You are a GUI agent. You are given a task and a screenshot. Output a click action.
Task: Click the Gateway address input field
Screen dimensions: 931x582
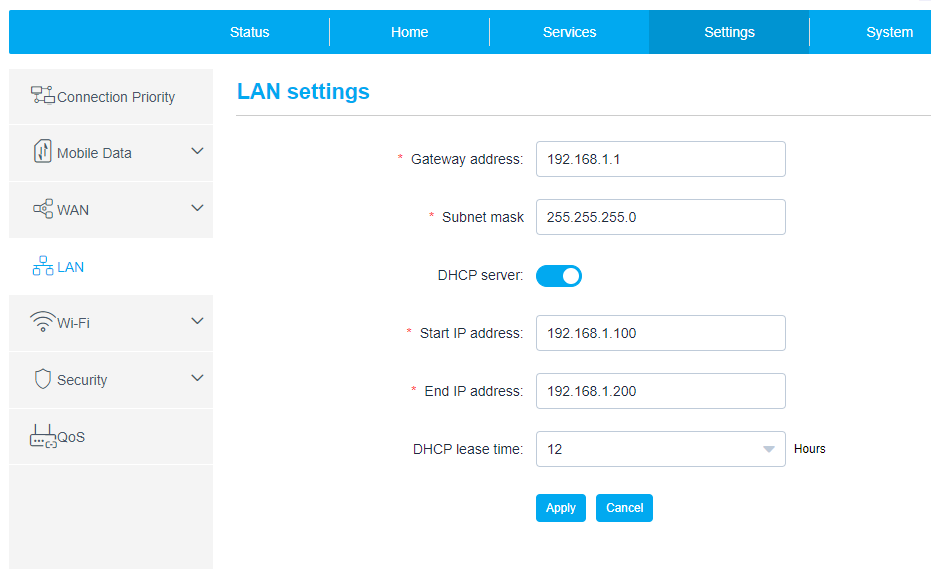[x=660, y=159]
